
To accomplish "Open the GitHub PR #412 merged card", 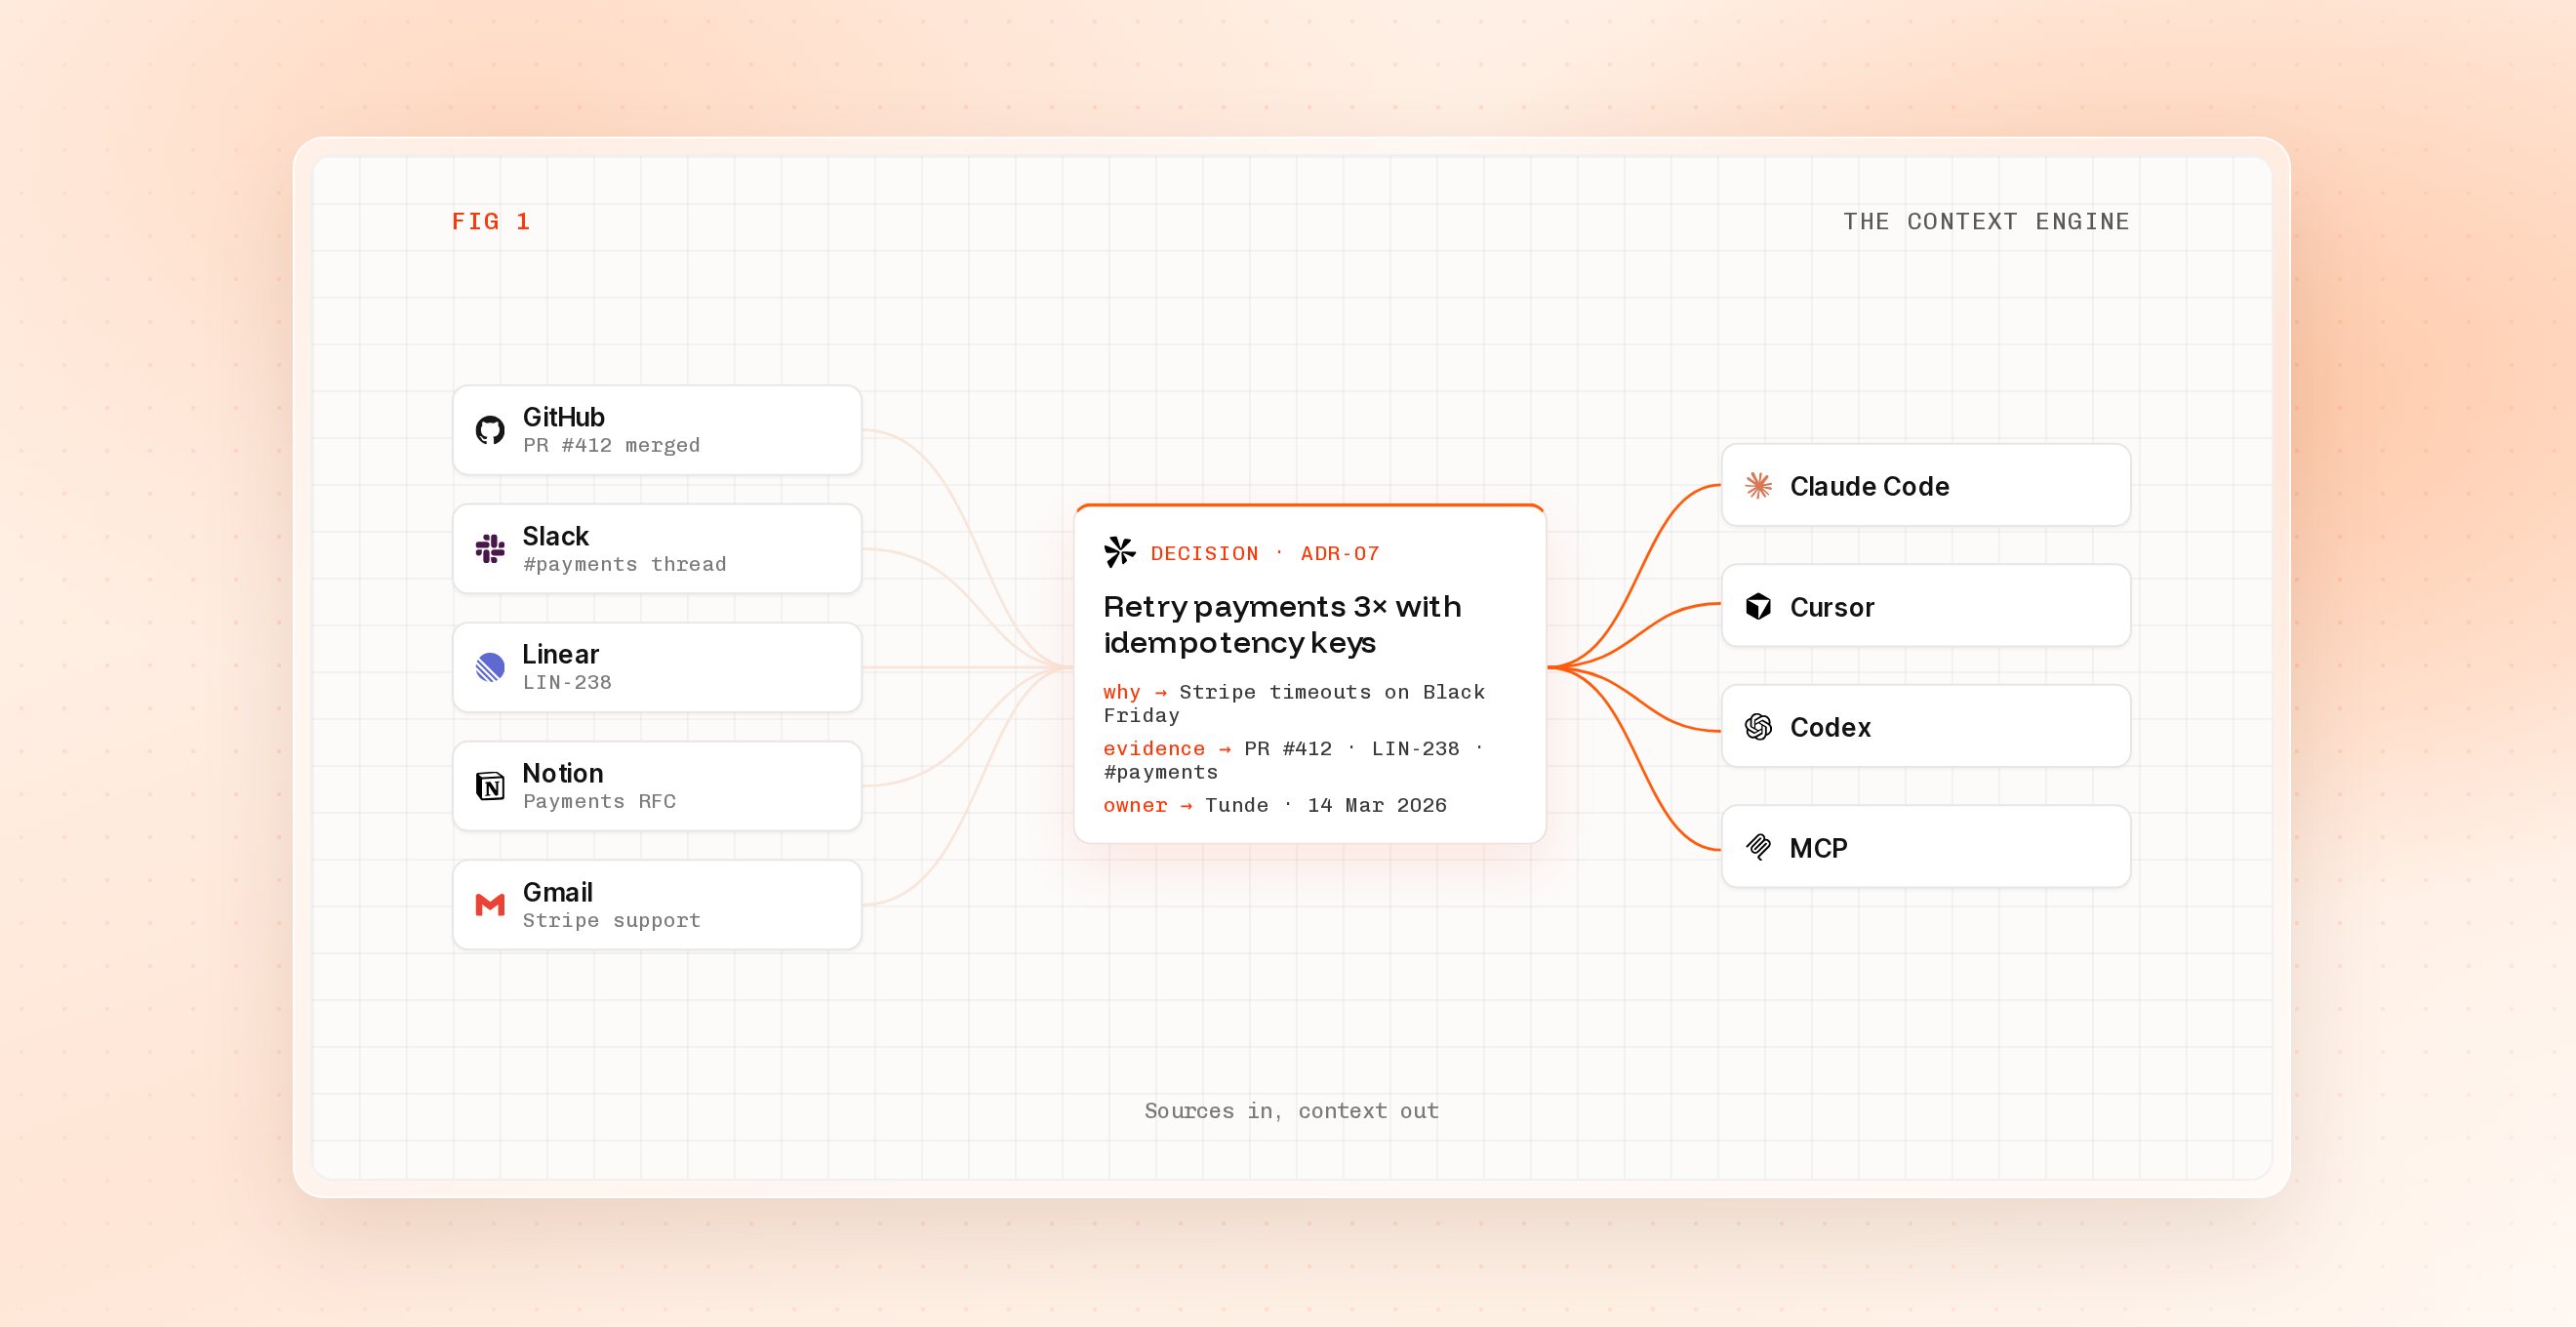I will (x=657, y=430).
